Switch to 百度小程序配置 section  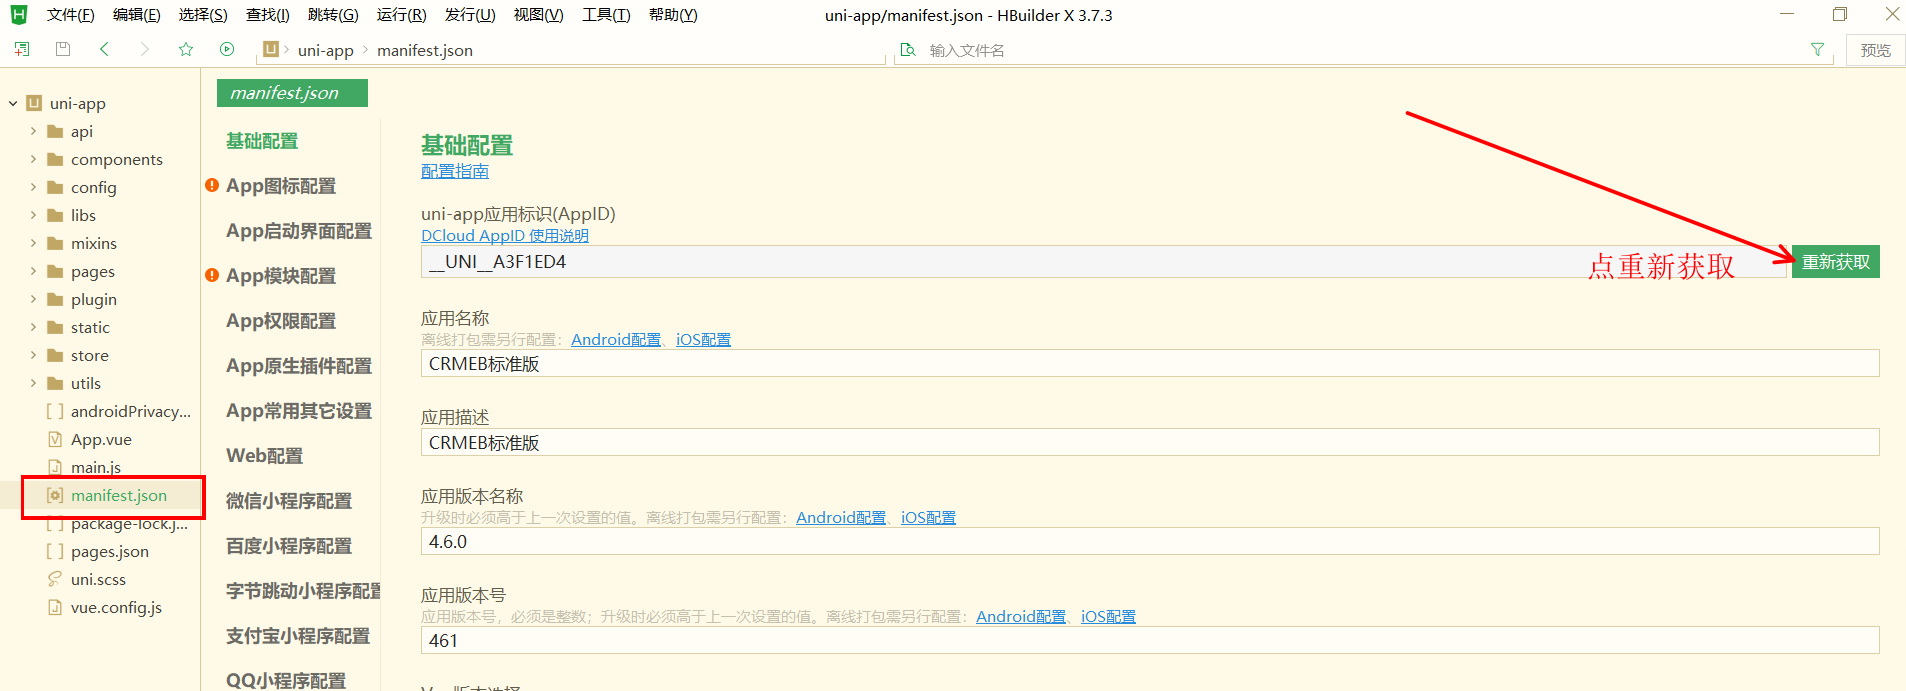[x=289, y=546]
